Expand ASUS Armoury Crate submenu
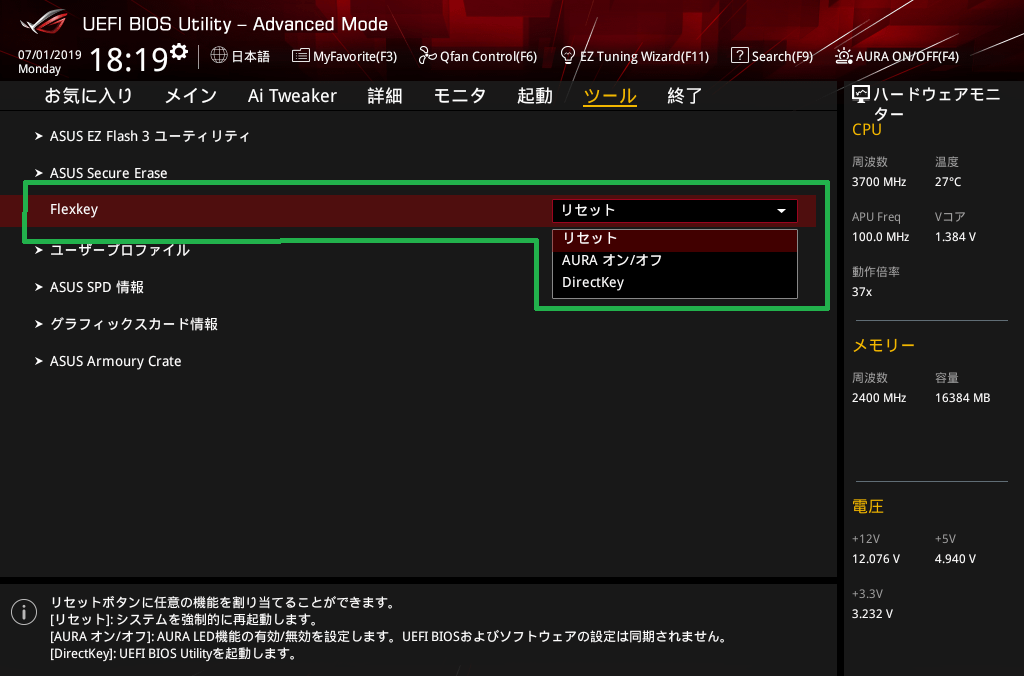 [116, 361]
